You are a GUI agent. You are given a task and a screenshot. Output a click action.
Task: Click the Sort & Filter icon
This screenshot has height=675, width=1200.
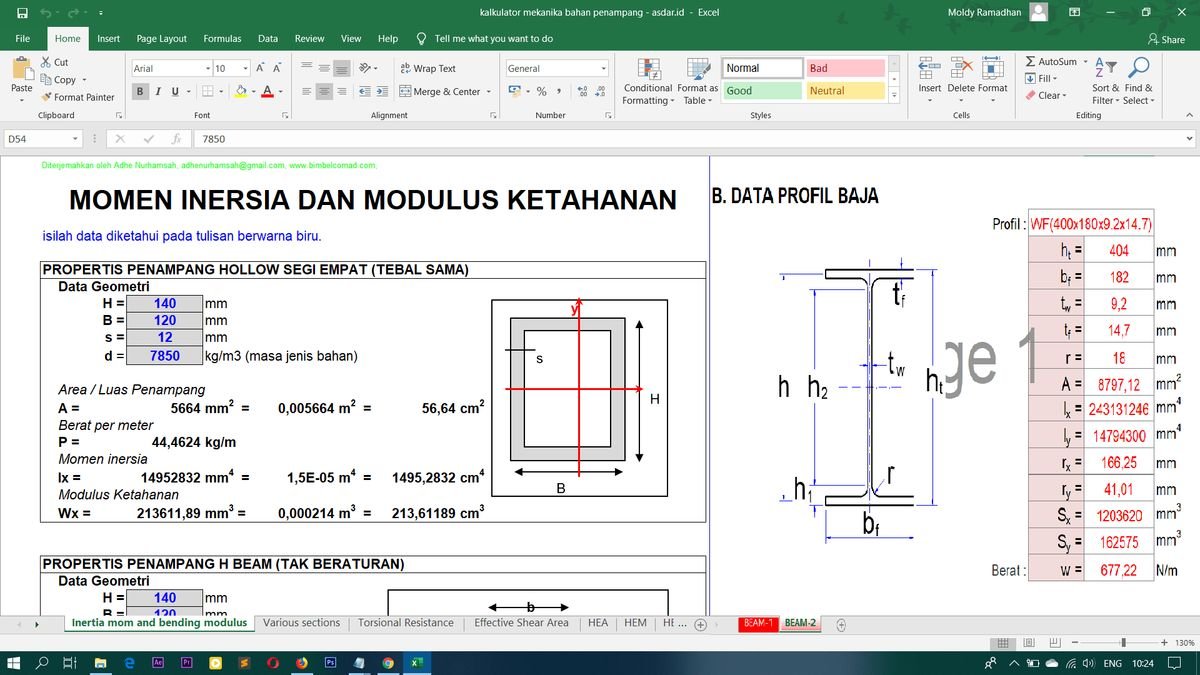pyautogui.click(x=1105, y=69)
